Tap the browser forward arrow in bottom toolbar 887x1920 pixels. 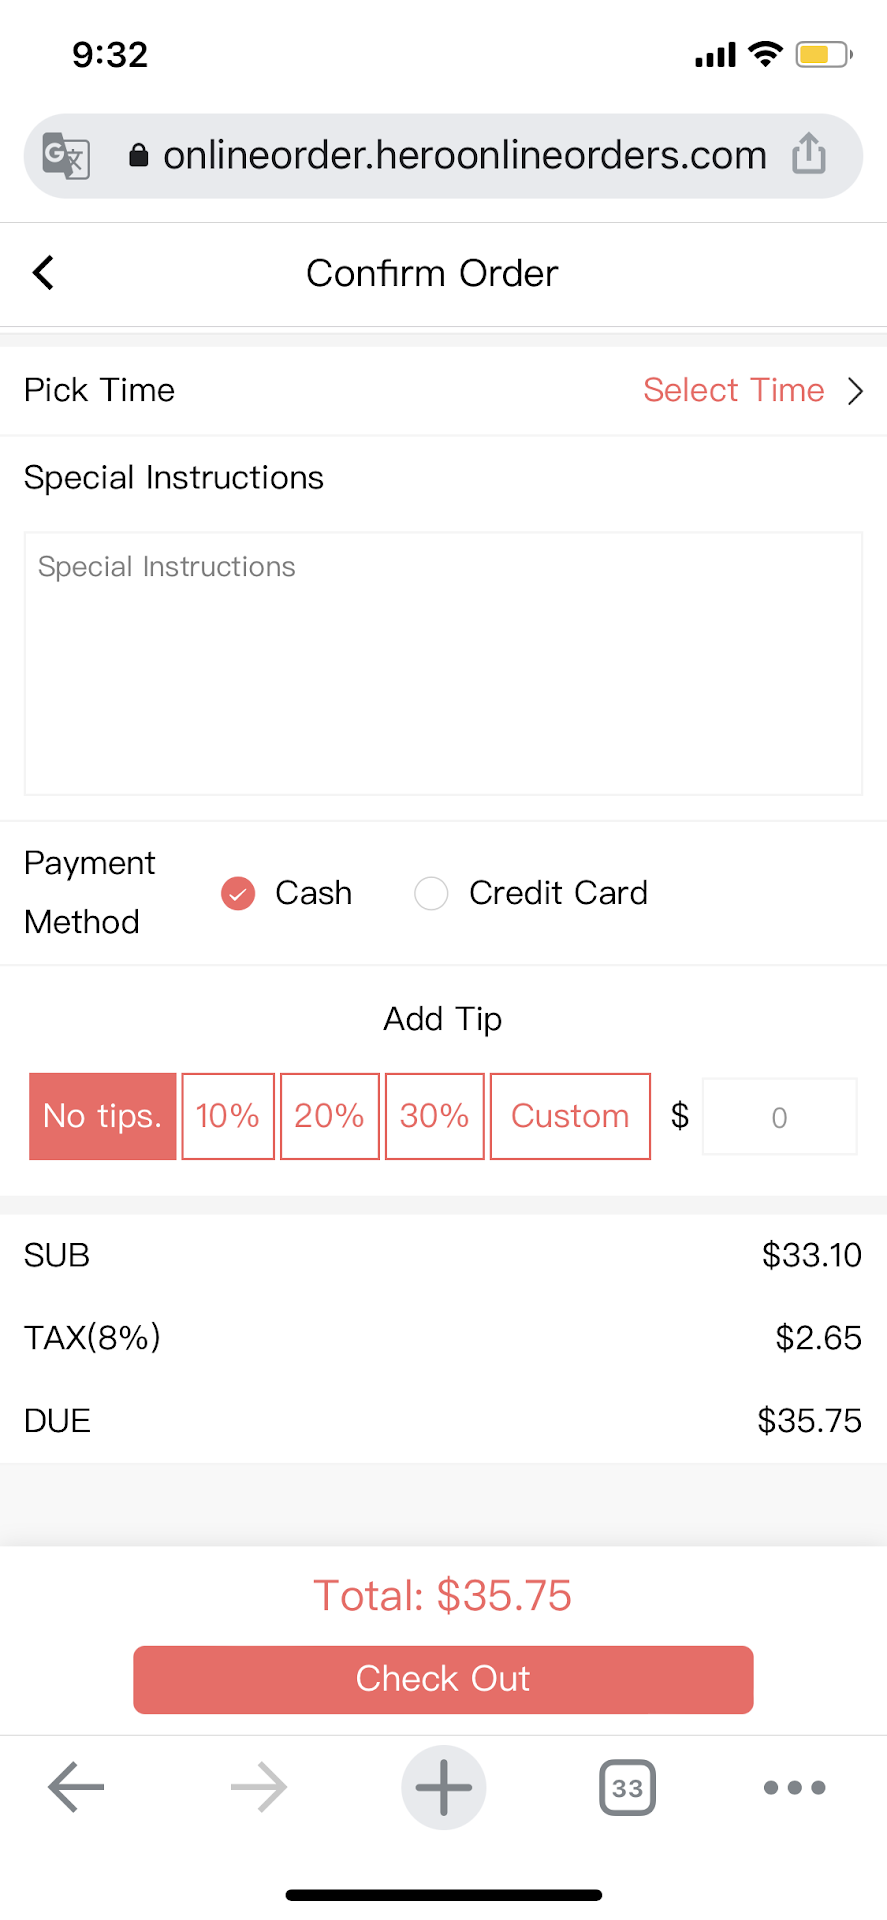259,1787
